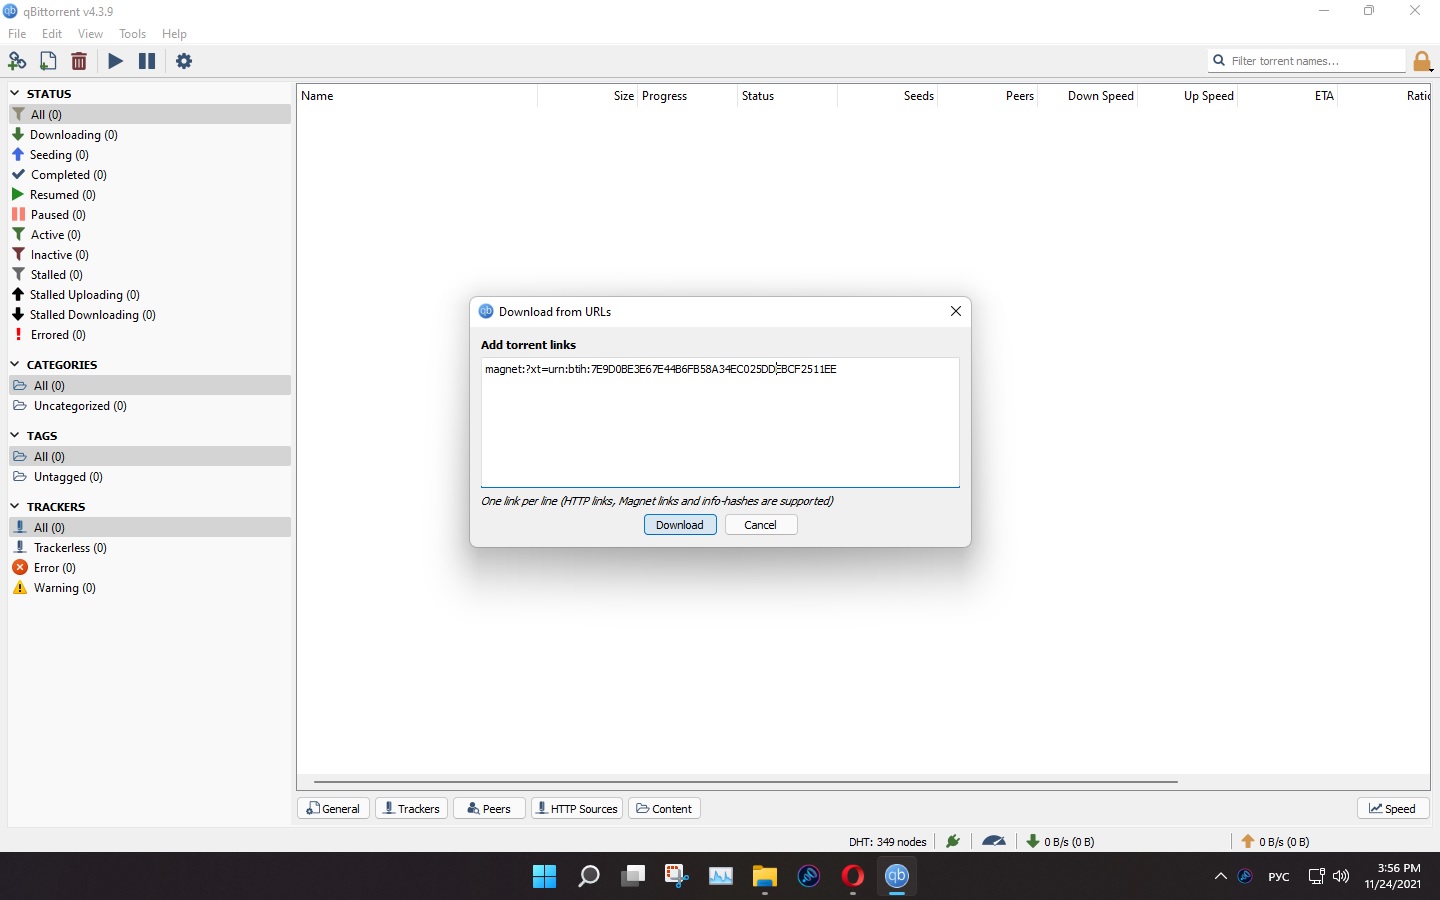
Task: Select Untagged (0) tag filter
Action: pyautogui.click(x=150, y=476)
